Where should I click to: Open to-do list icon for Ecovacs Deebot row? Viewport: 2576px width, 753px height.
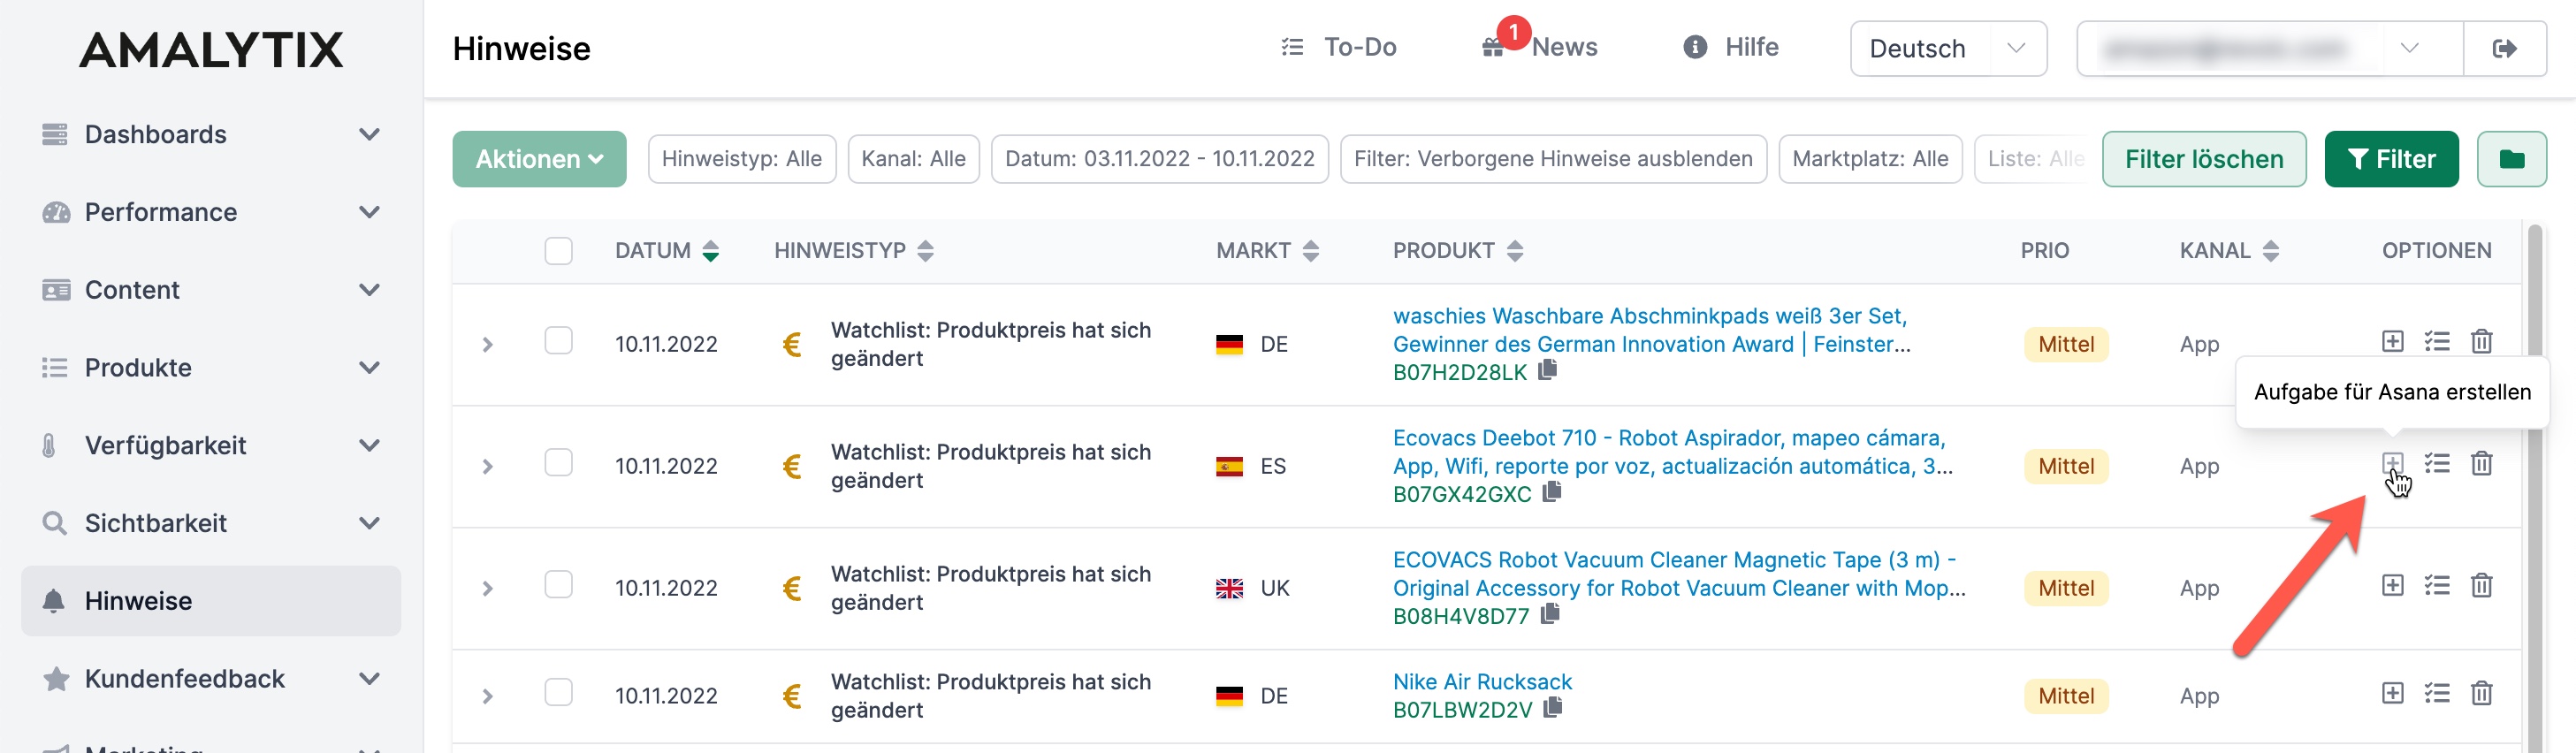point(2437,463)
